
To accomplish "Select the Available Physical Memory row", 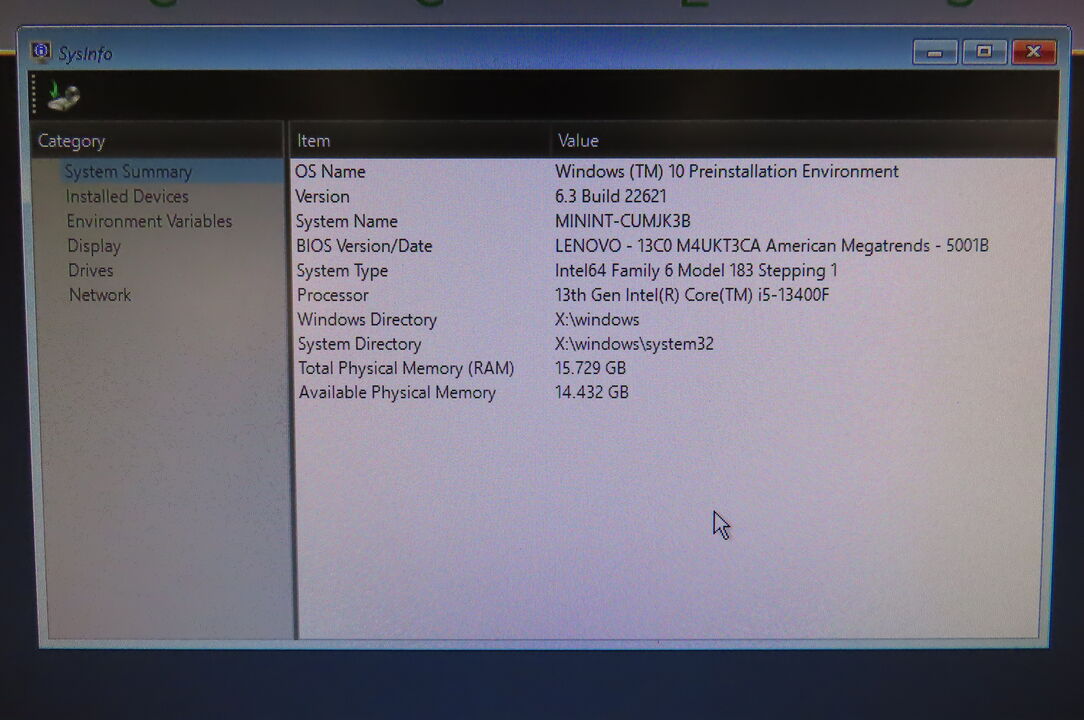I will point(397,393).
